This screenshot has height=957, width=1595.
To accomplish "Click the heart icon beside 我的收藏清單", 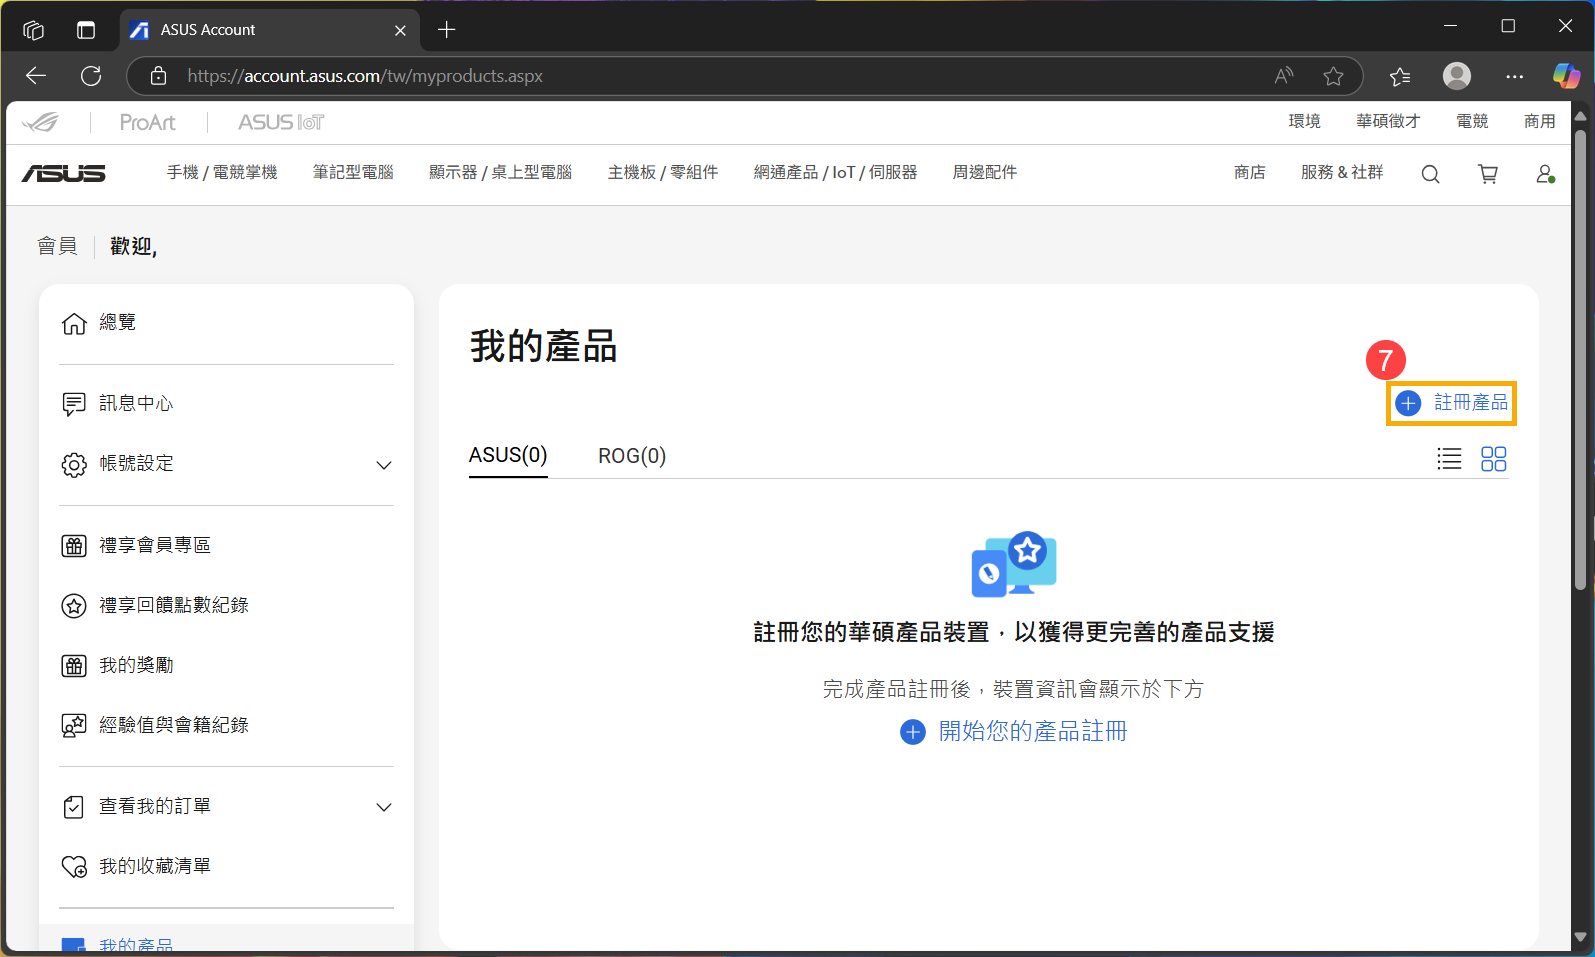I will point(74,867).
